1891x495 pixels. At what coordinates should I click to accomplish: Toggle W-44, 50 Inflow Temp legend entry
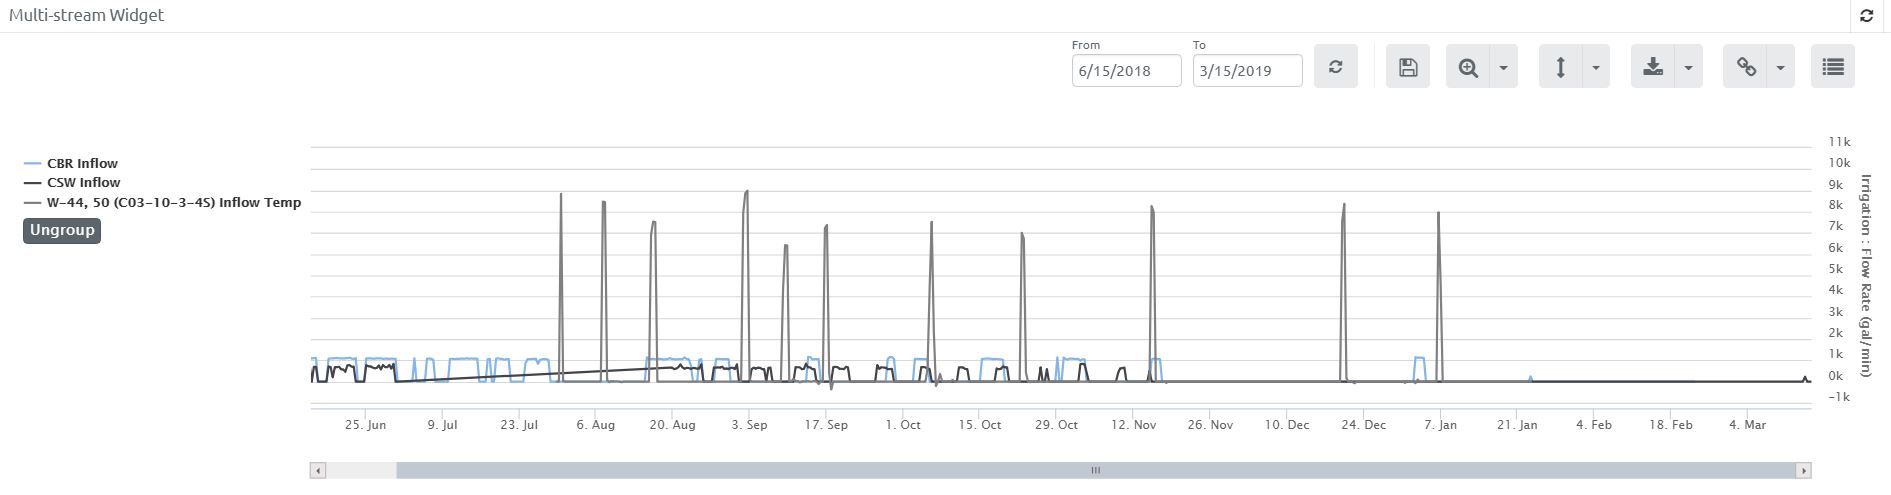pos(163,202)
